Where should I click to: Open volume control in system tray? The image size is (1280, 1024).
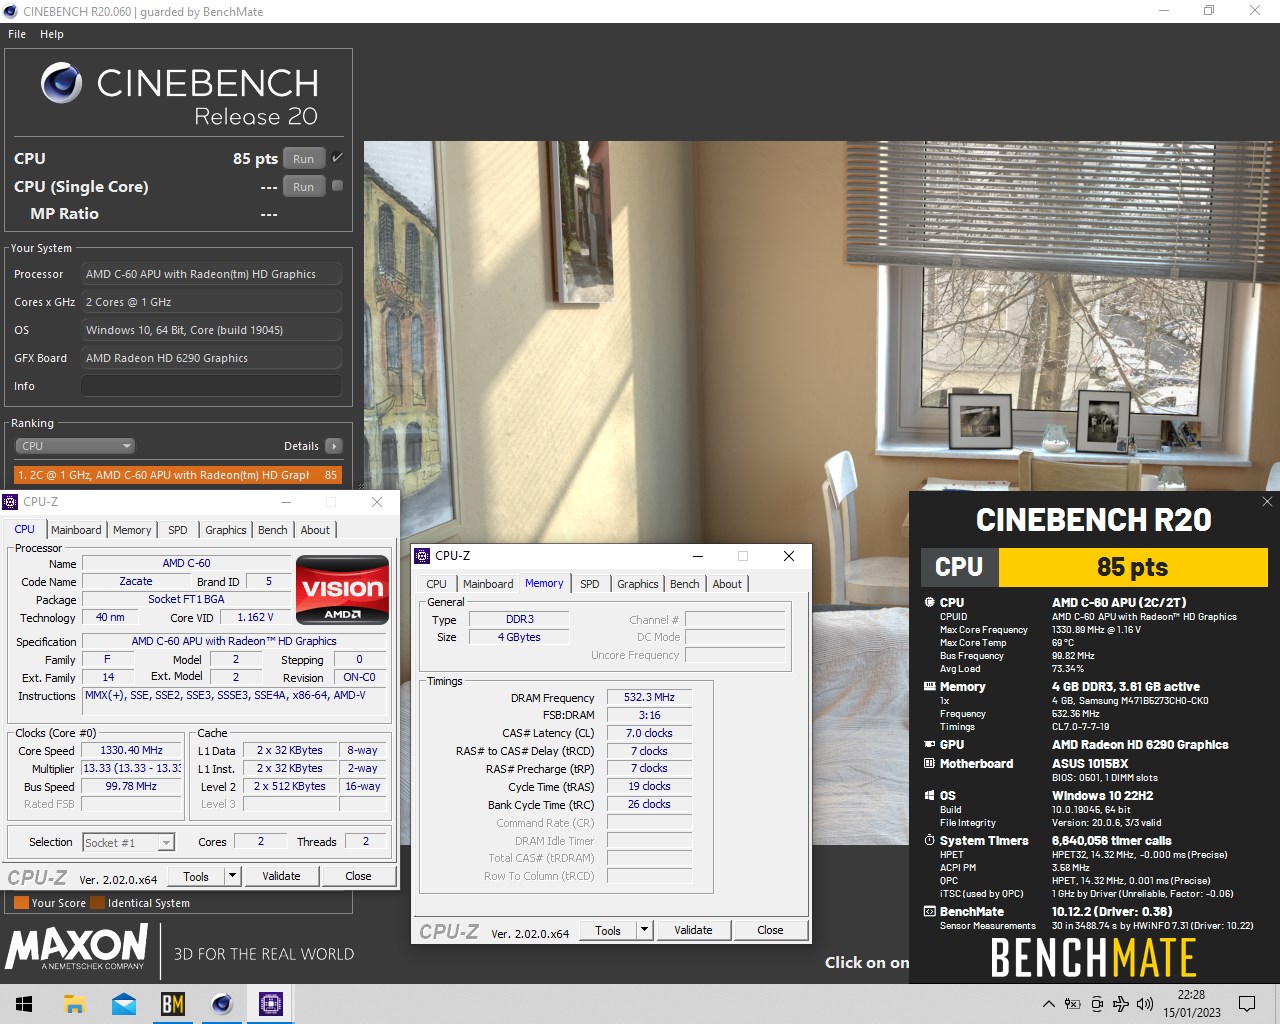(x=1145, y=1004)
